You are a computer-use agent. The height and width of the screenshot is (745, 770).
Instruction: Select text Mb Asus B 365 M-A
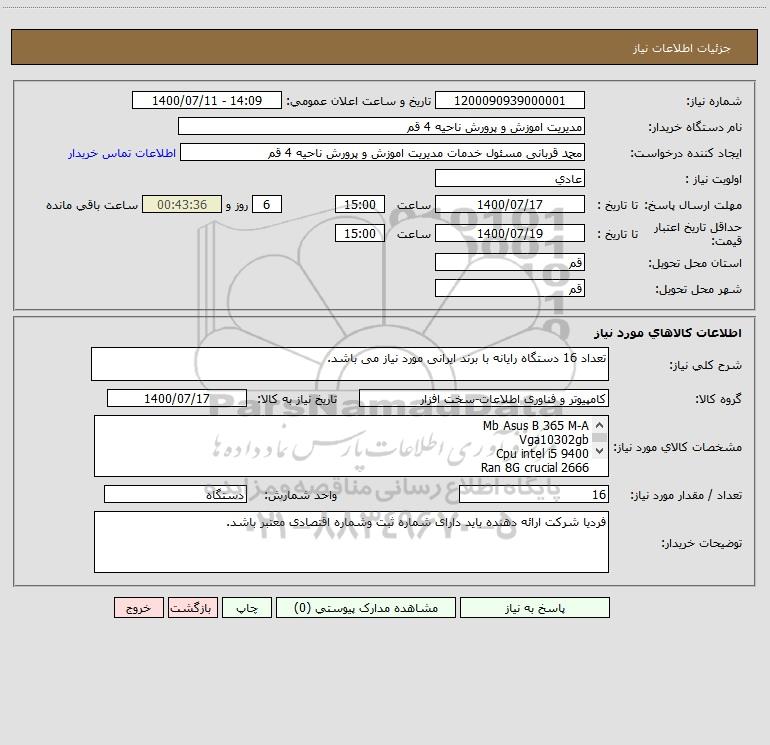click(535, 425)
